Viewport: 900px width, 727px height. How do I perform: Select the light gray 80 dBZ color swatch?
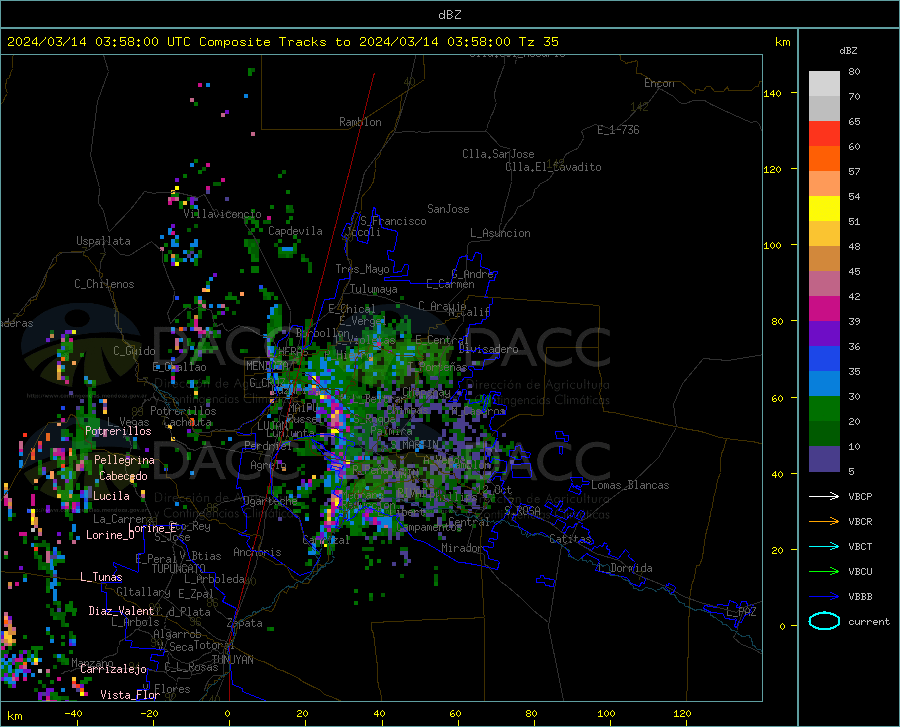click(x=824, y=84)
